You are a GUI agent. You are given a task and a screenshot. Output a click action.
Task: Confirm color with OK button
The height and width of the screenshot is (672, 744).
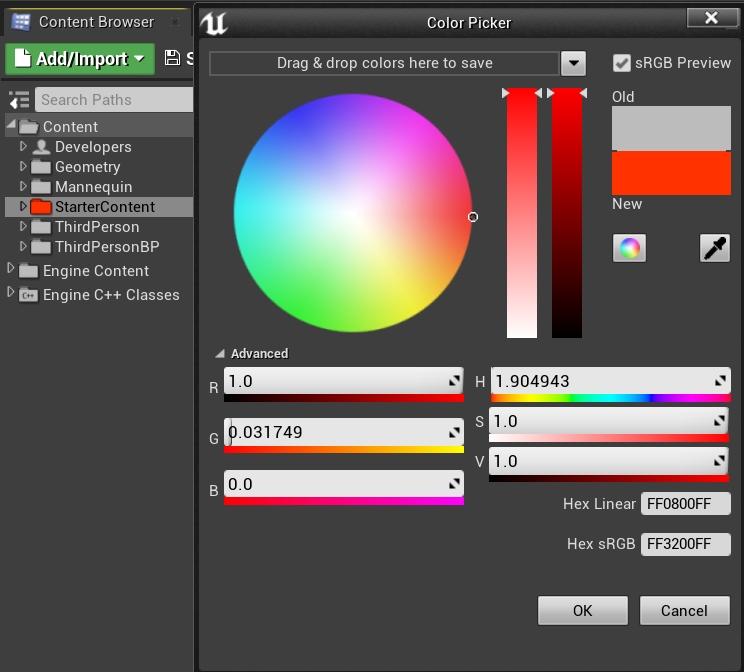click(x=583, y=610)
